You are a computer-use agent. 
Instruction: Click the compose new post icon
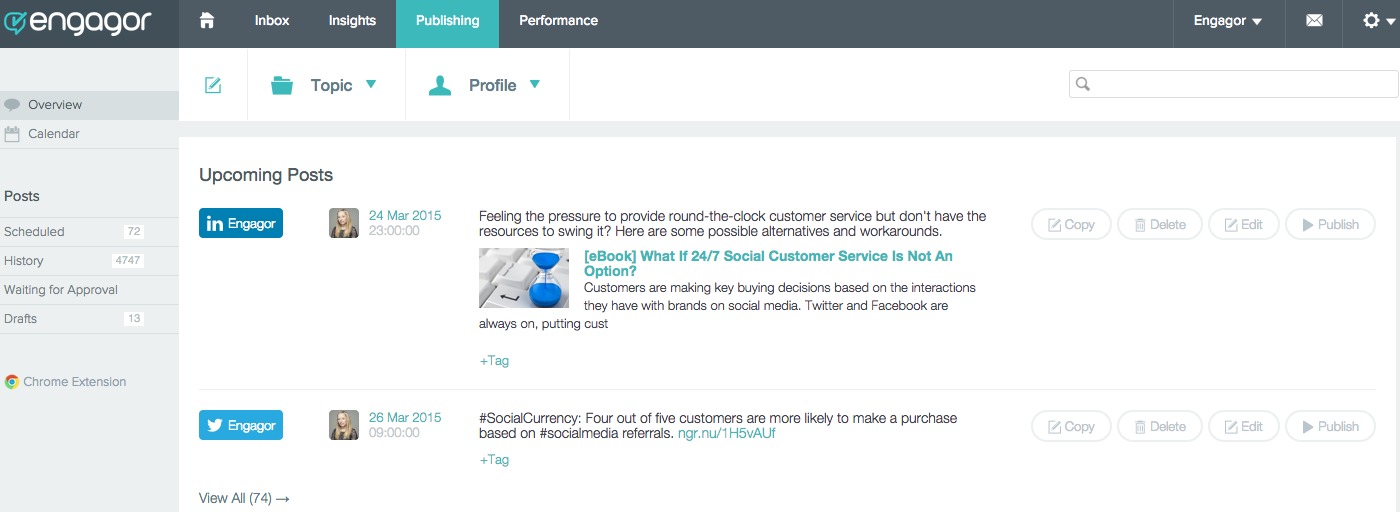click(213, 86)
